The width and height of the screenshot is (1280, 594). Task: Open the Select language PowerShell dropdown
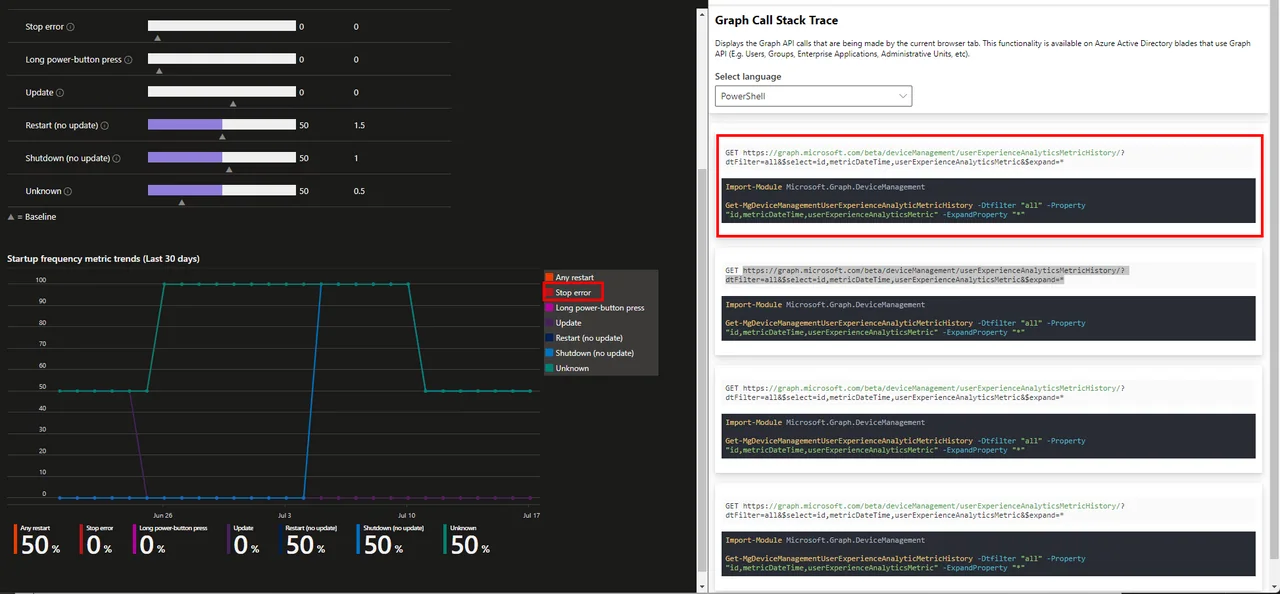pyautogui.click(x=813, y=97)
